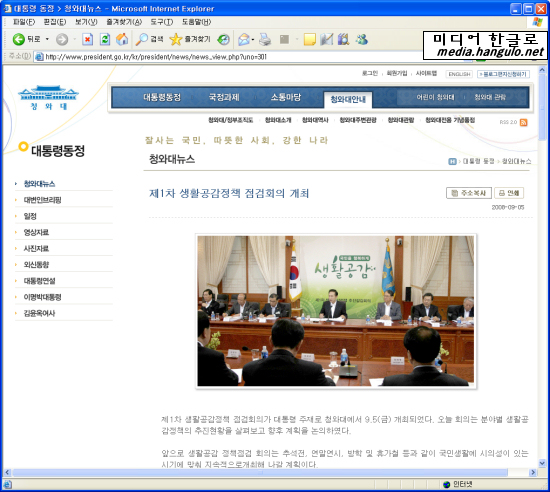Click the Messenger people icon in toolbar
This screenshot has width=550, height=492.
tap(362, 39)
